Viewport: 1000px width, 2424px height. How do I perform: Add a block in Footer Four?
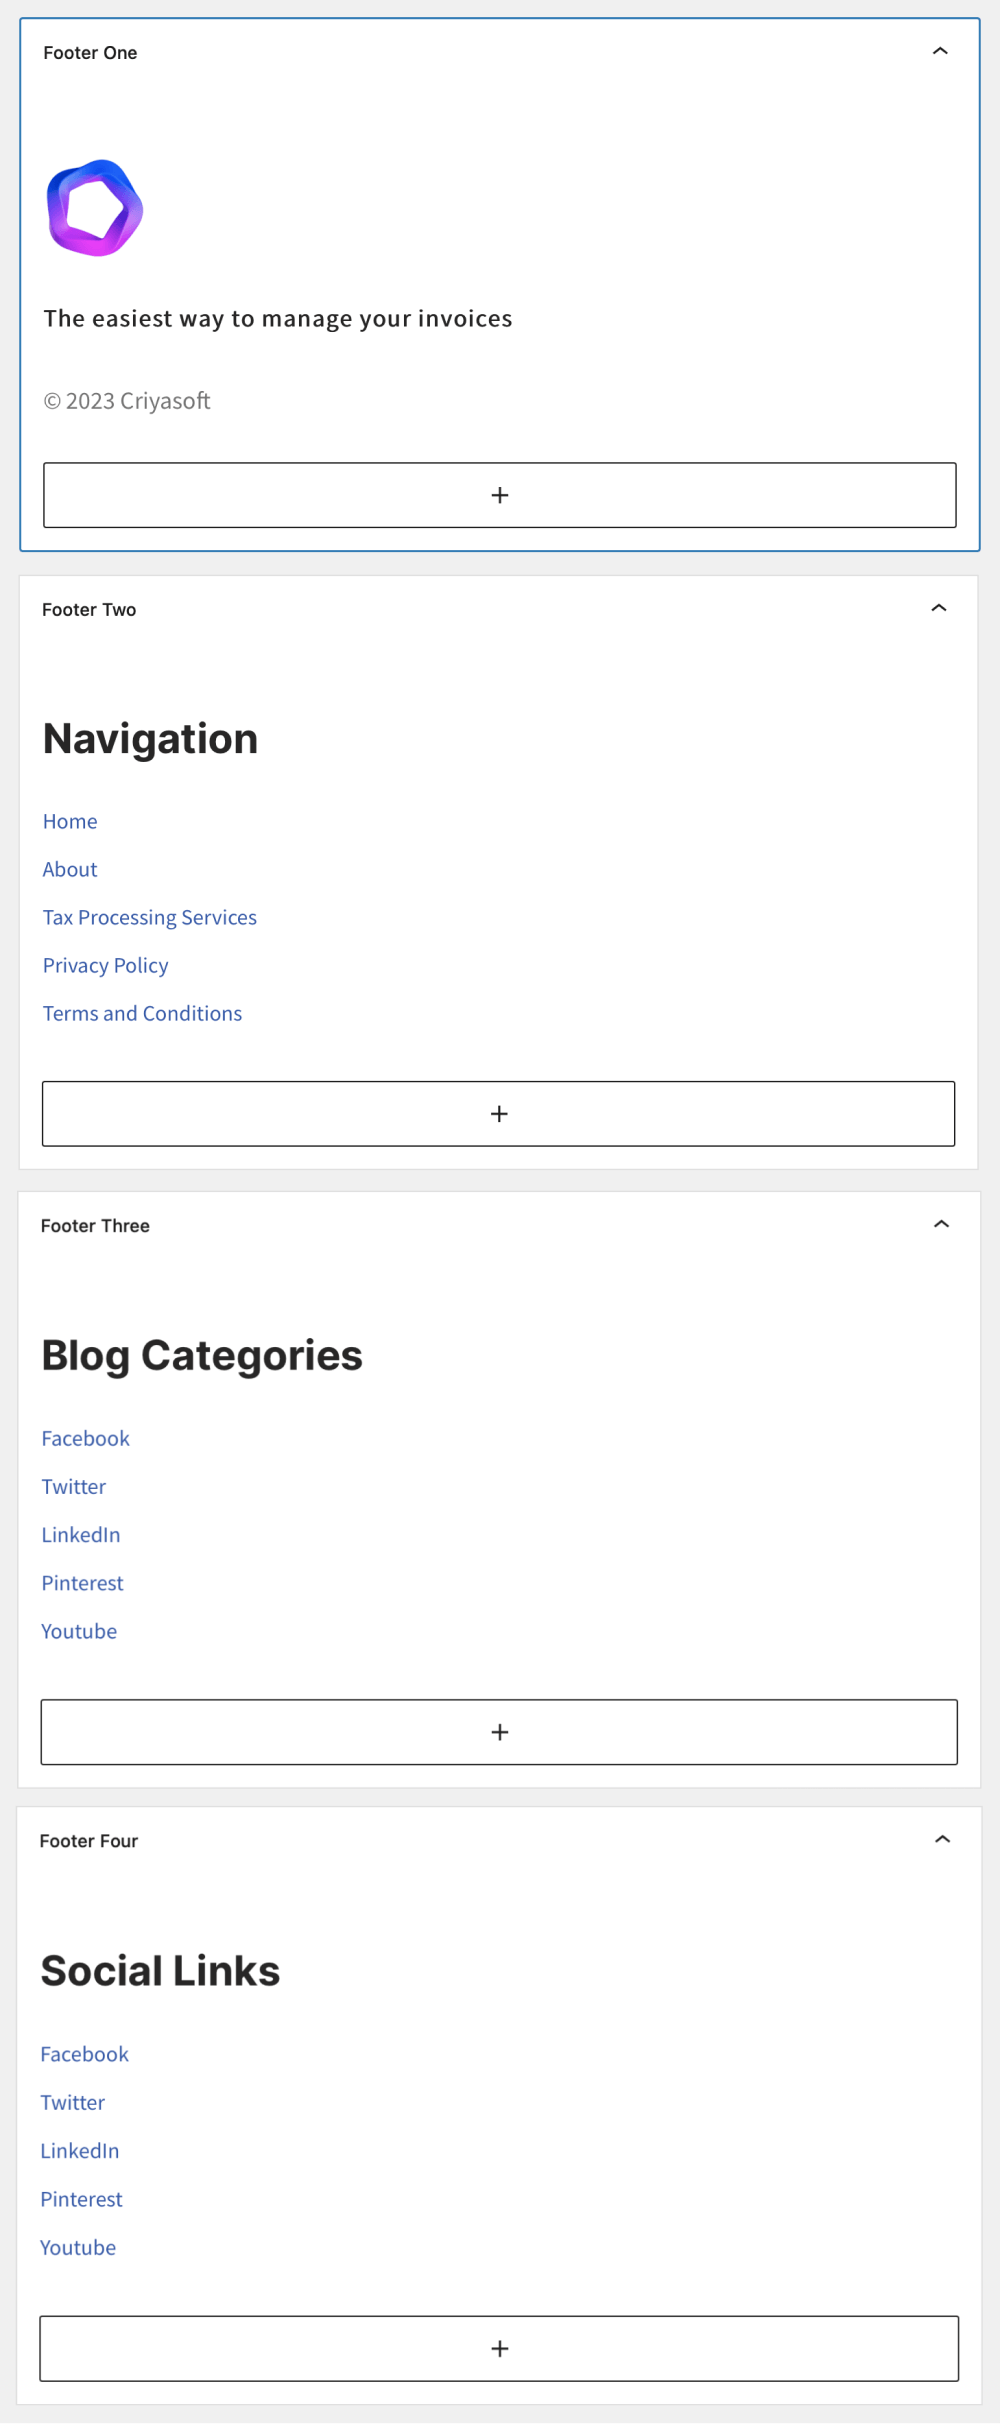tap(499, 2347)
